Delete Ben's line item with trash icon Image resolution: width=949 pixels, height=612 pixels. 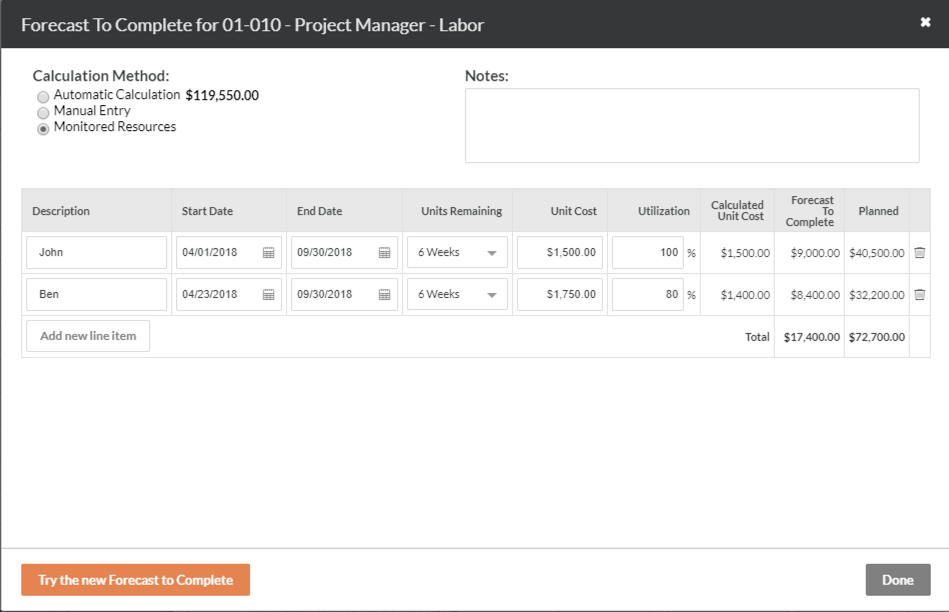919,294
